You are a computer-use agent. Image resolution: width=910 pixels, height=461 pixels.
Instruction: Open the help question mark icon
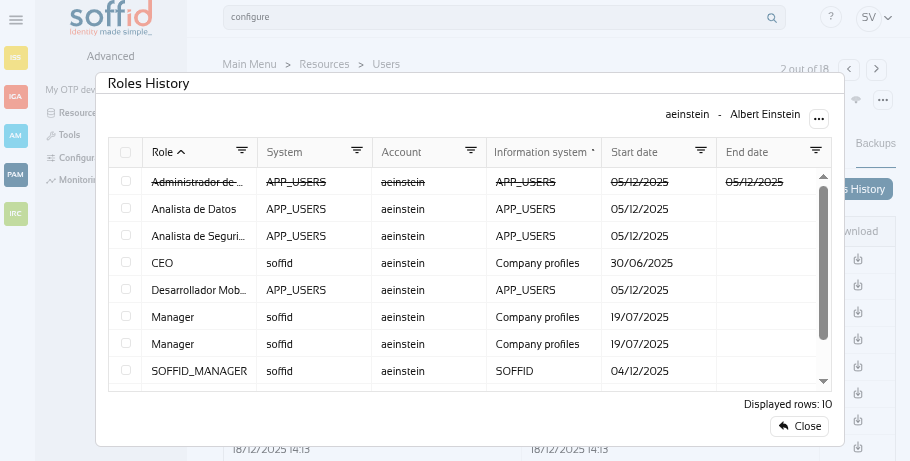click(x=830, y=17)
